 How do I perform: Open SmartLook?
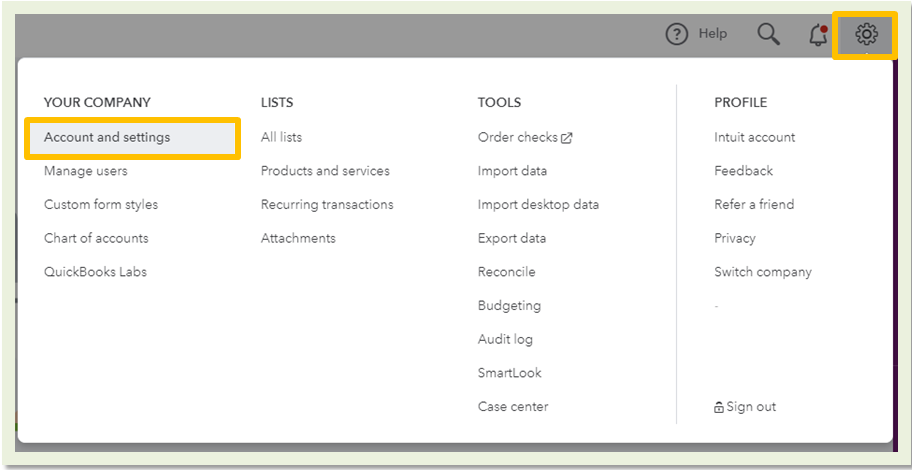click(510, 373)
